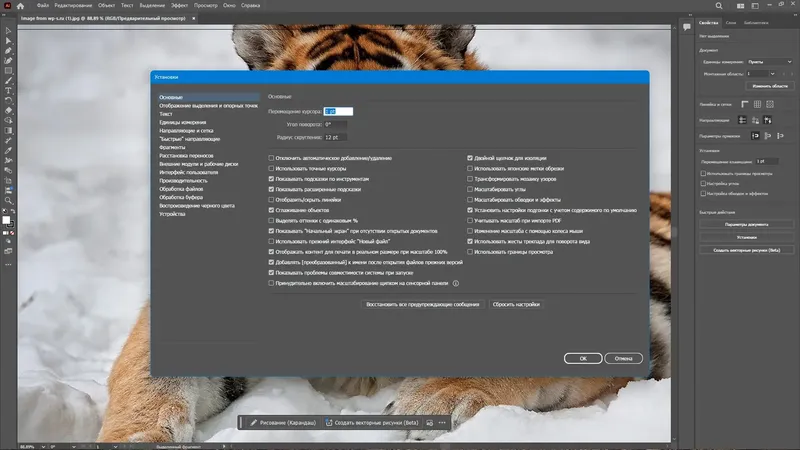Image resolution: width=800 pixels, height=450 pixels.
Task: Open the three-dots menu in the contextual task bar
Action: pyautogui.click(x=442, y=422)
